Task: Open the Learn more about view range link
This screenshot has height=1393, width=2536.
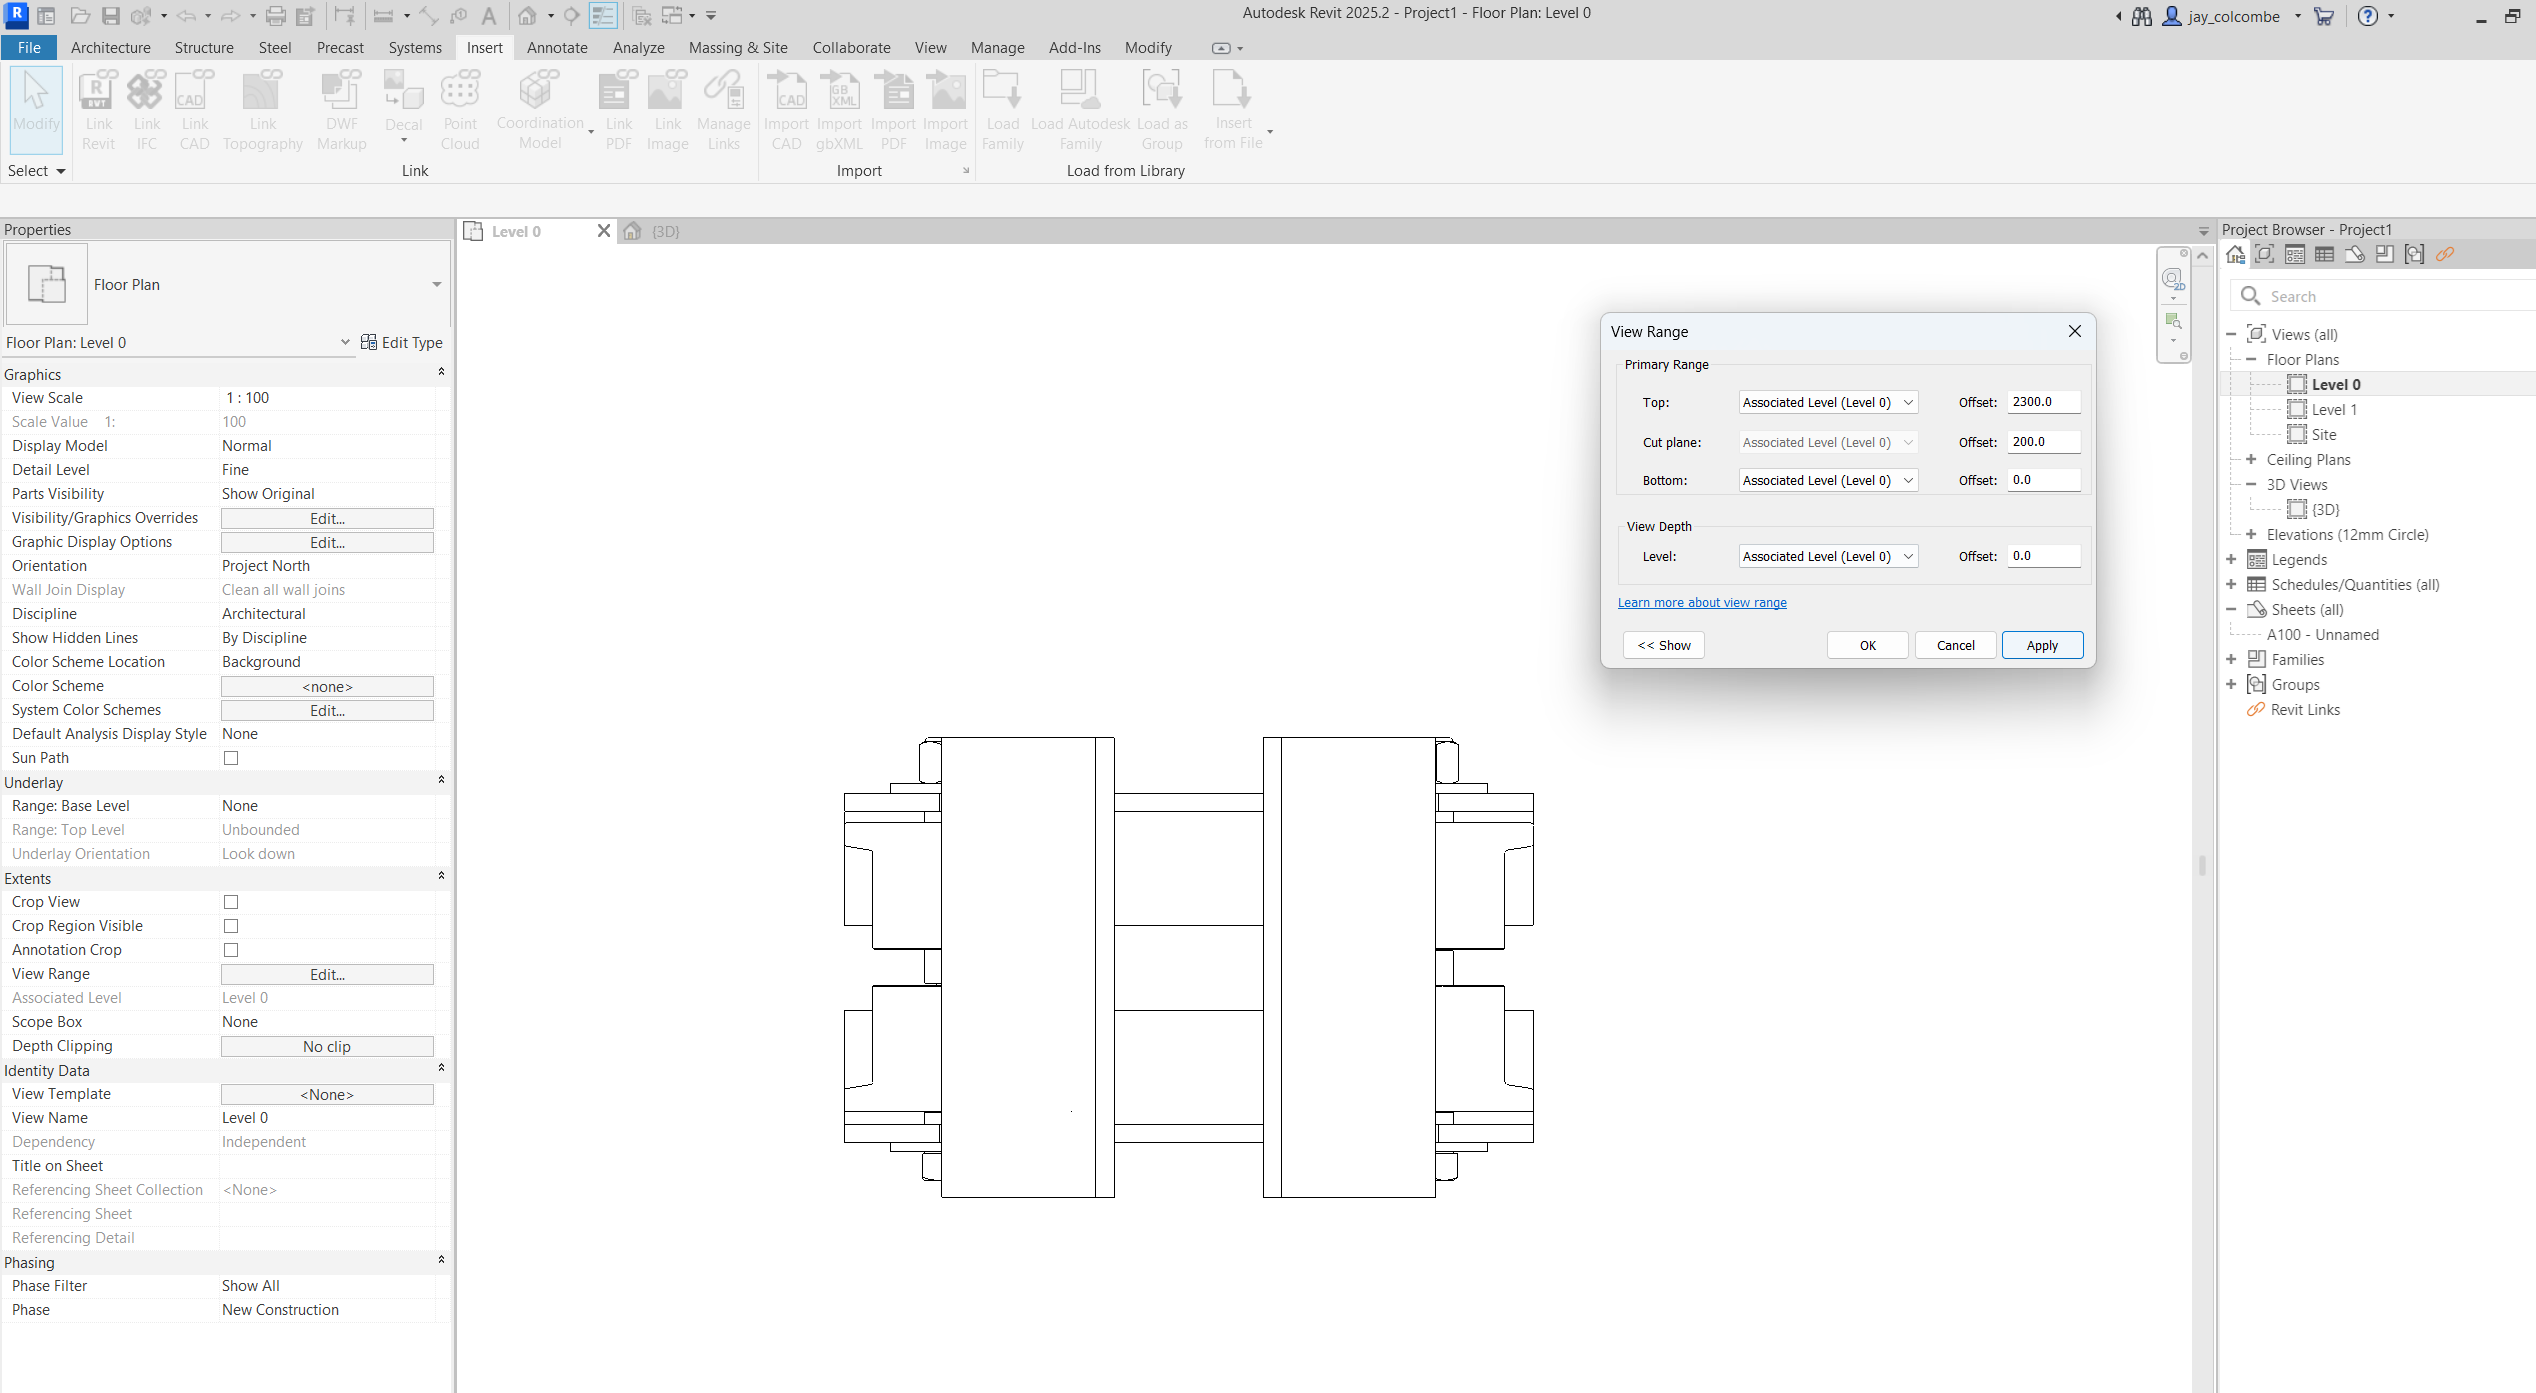Action: (x=1702, y=602)
